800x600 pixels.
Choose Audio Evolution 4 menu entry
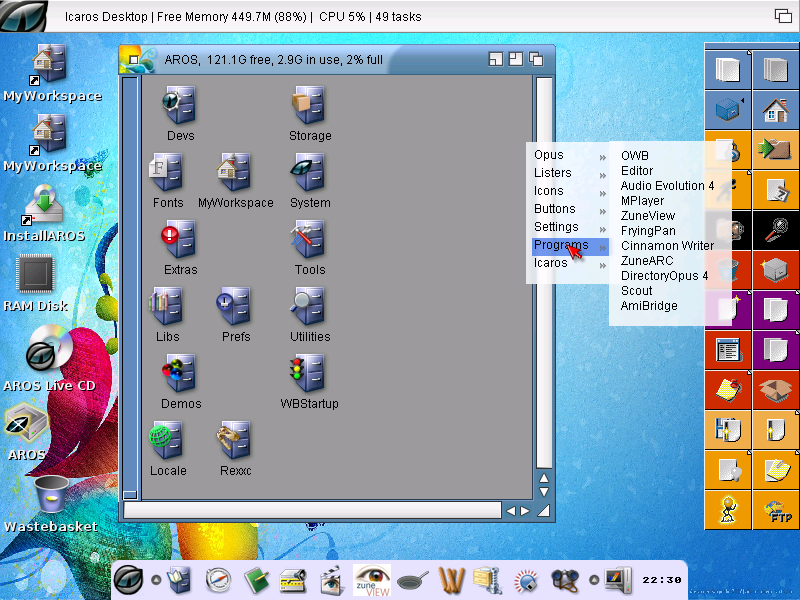pyautogui.click(x=667, y=186)
